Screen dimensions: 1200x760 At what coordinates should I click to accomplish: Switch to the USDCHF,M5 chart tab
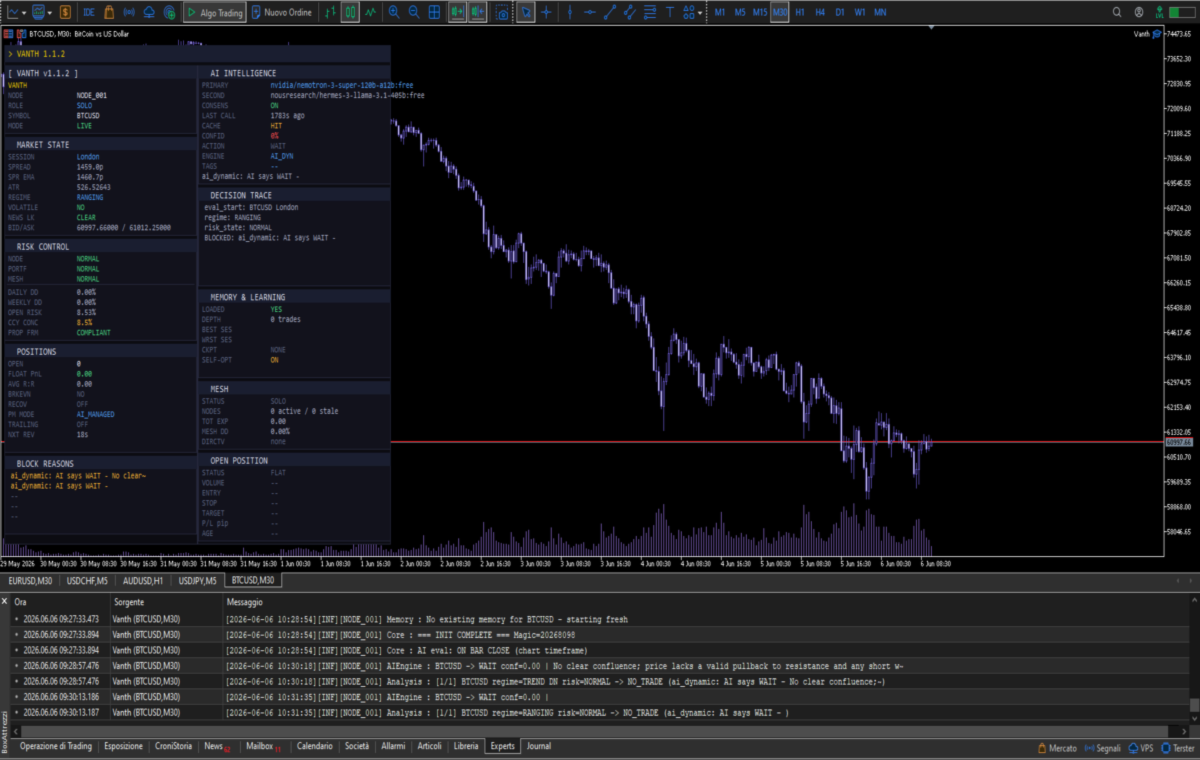pos(87,580)
